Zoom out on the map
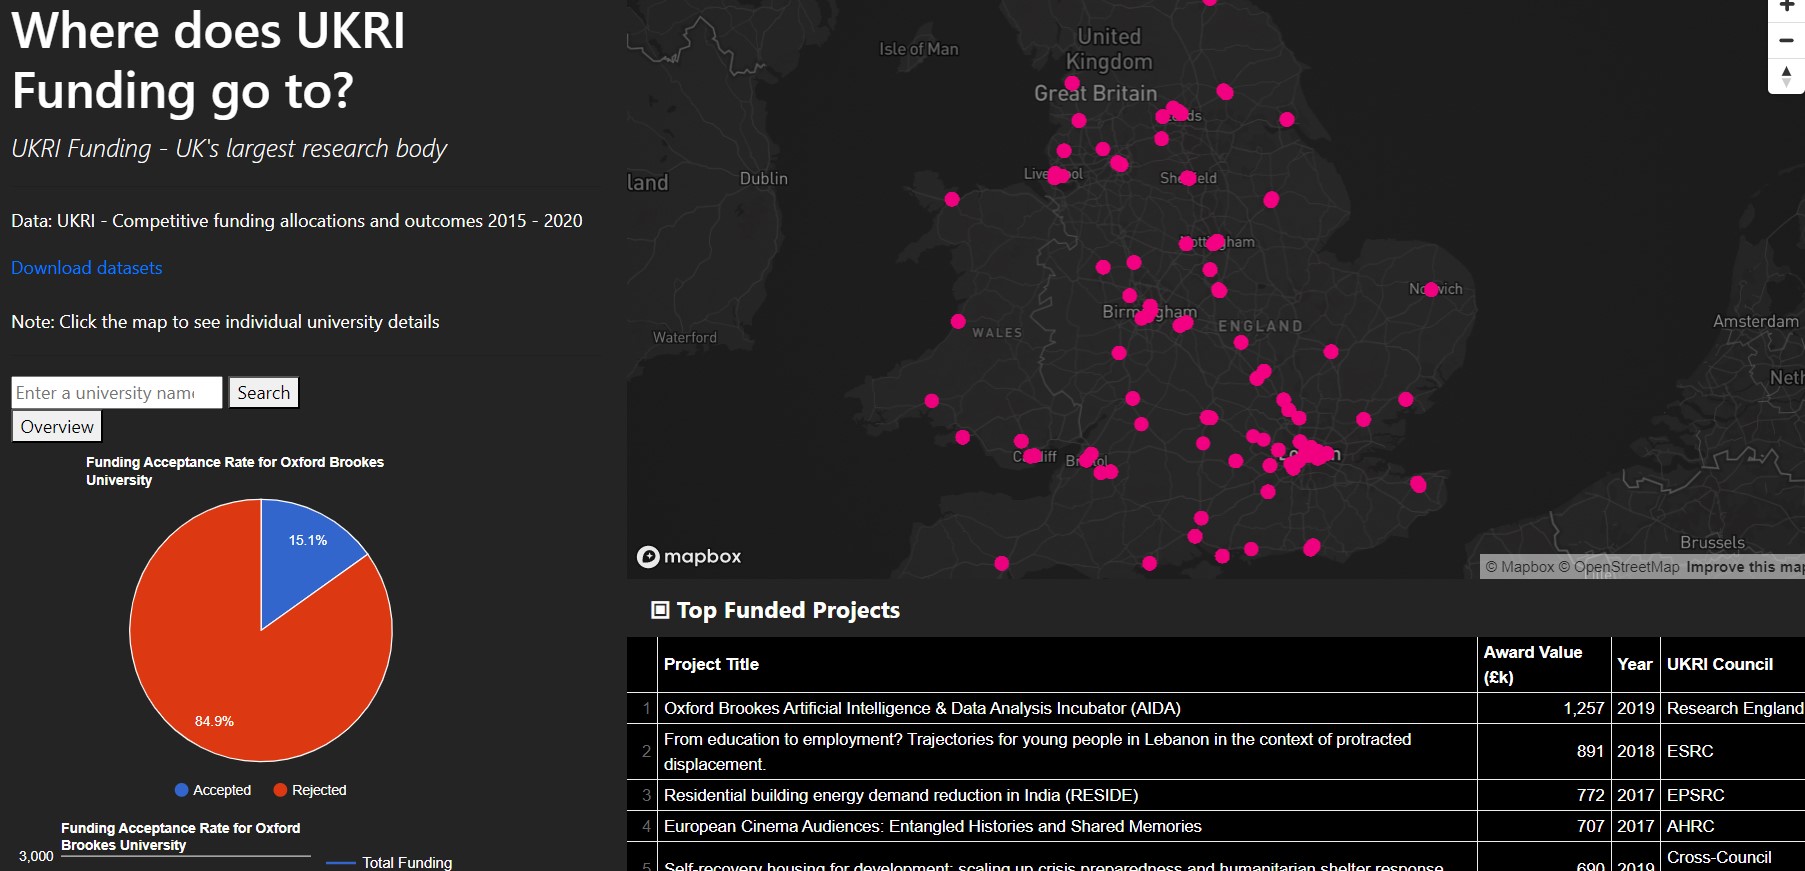The height and width of the screenshot is (871, 1805). click(x=1786, y=41)
